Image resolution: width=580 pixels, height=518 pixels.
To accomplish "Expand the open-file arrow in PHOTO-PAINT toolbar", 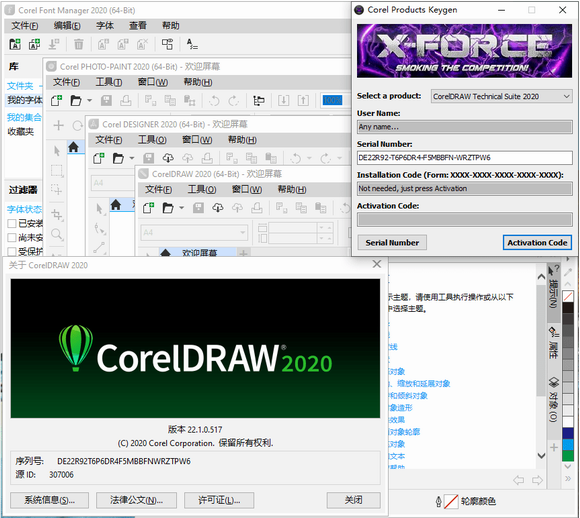I will pos(89,100).
